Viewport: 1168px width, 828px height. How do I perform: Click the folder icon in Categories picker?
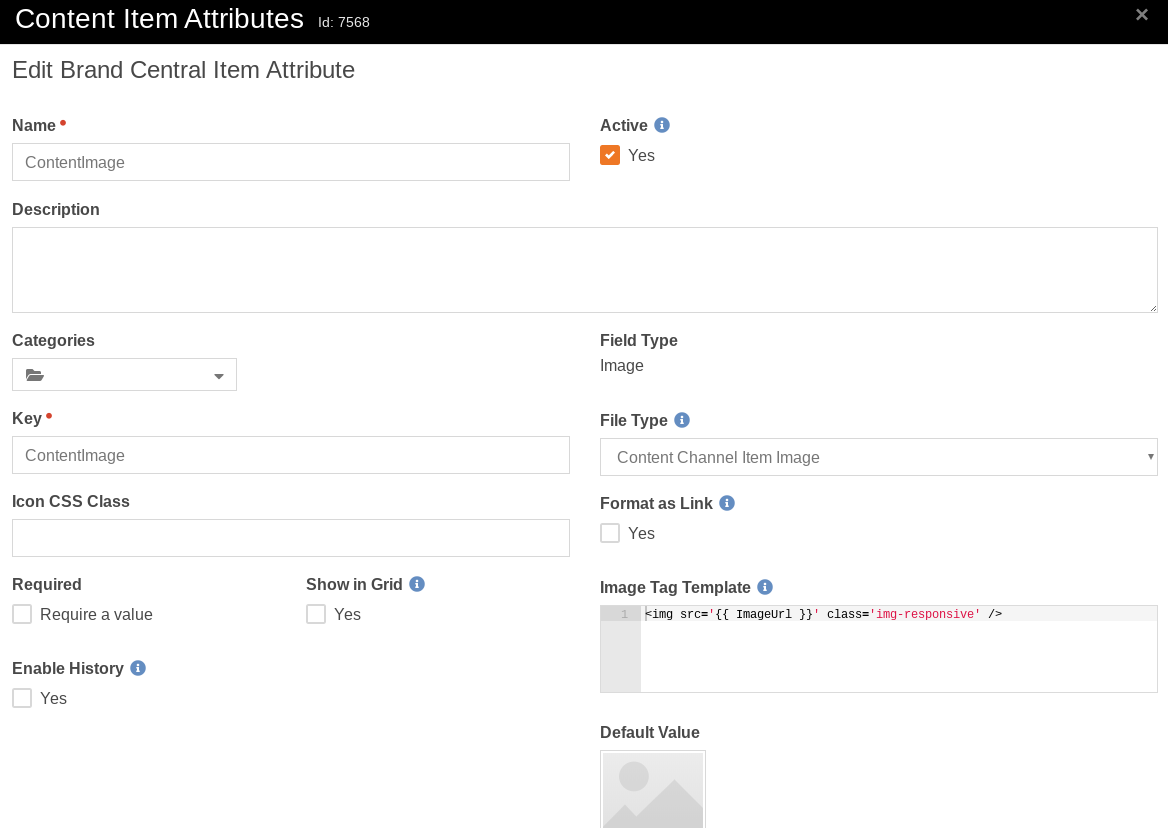coord(34,375)
